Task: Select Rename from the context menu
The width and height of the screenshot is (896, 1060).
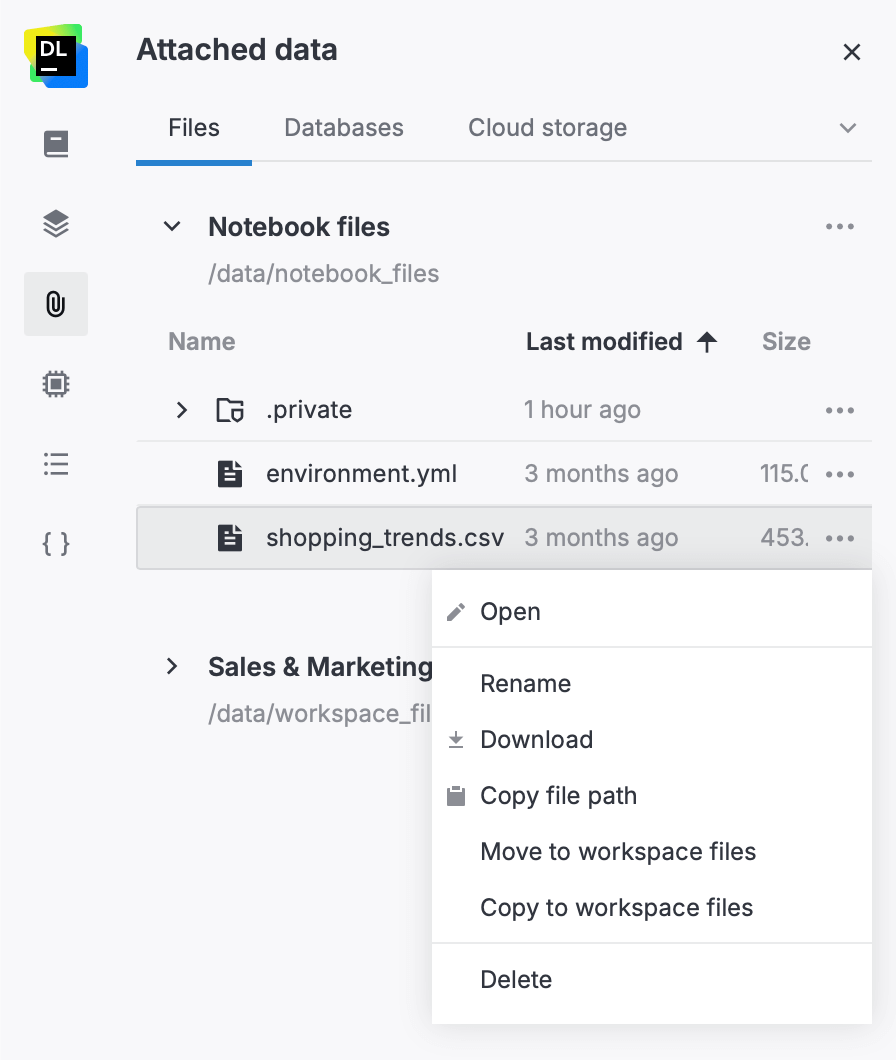Action: pyautogui.click(x=525, y=683)
